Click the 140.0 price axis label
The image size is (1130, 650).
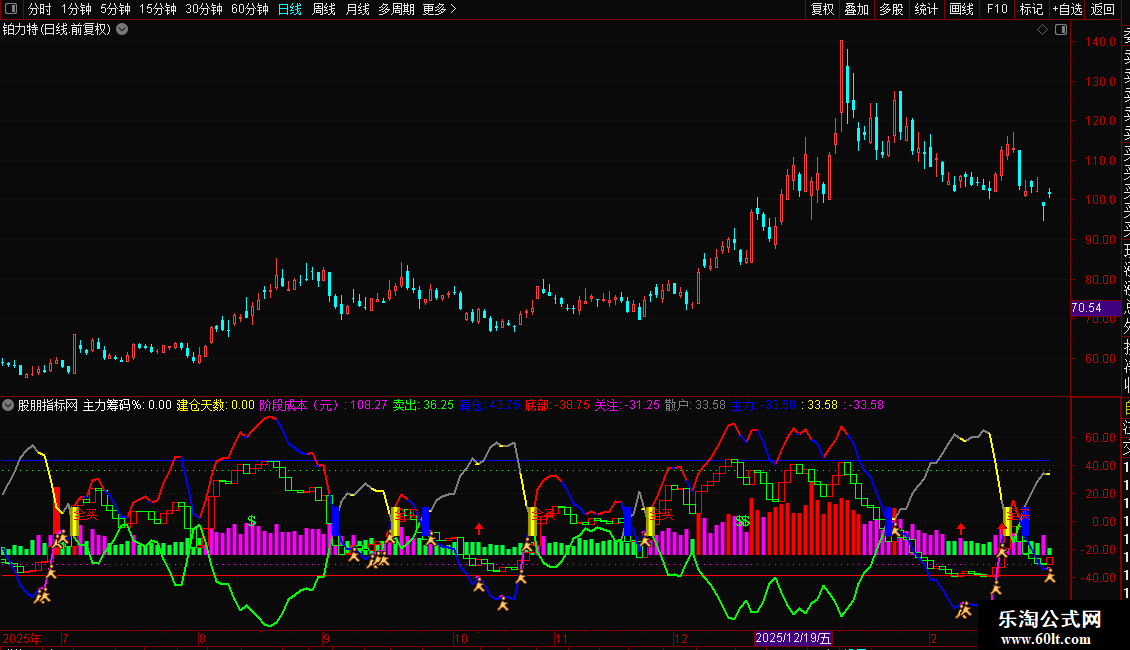[1100, 42]
